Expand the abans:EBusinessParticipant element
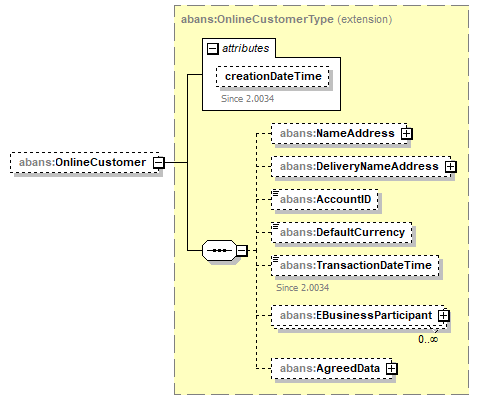This screenshot has width=479, height=400. point(444,316)
